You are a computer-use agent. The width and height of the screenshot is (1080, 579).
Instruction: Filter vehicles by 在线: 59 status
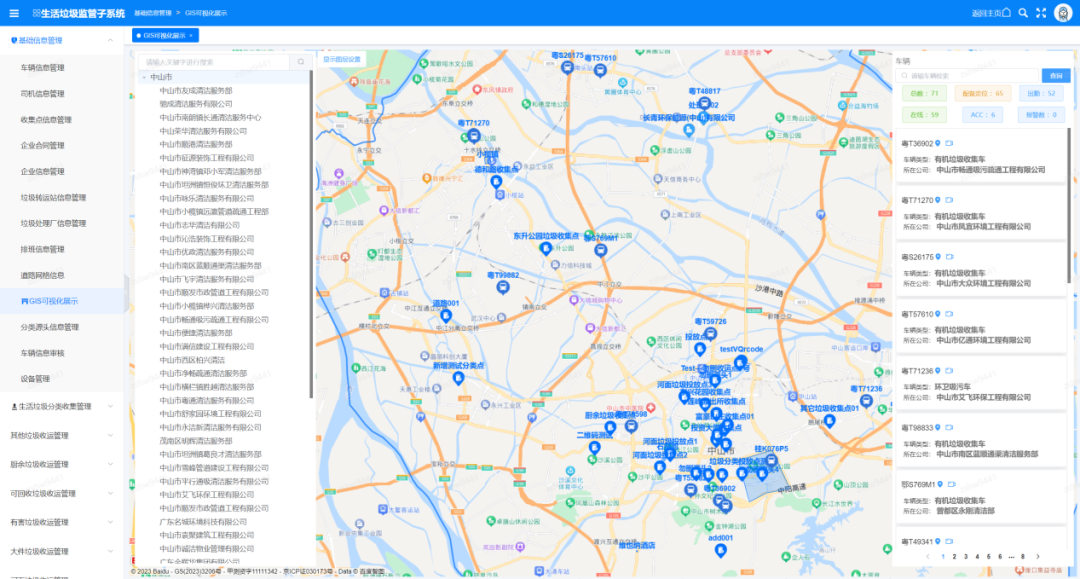point(926,115)
